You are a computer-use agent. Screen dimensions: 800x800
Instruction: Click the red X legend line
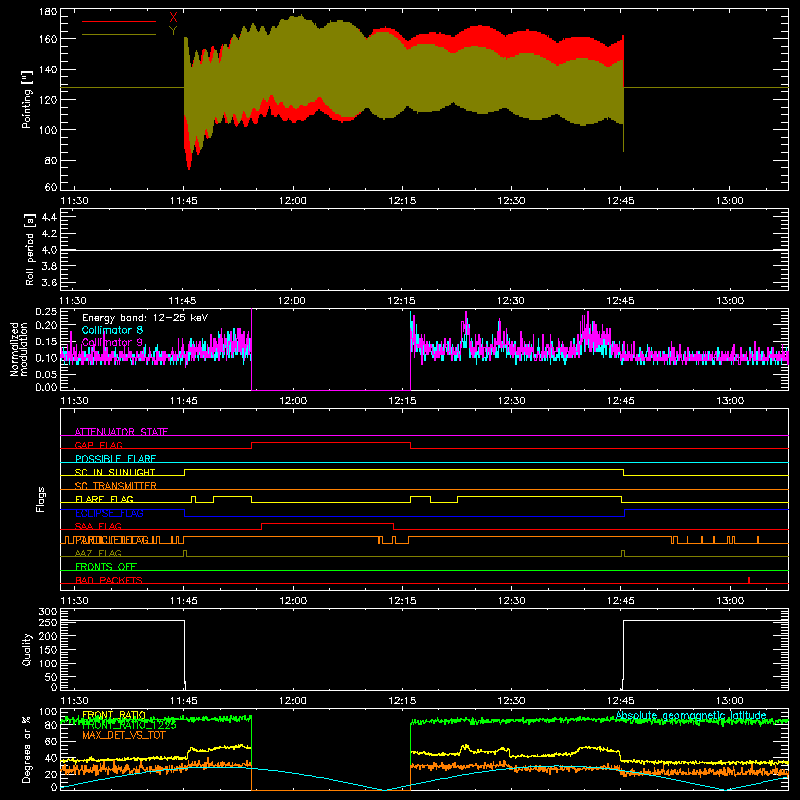coord(119,21)
